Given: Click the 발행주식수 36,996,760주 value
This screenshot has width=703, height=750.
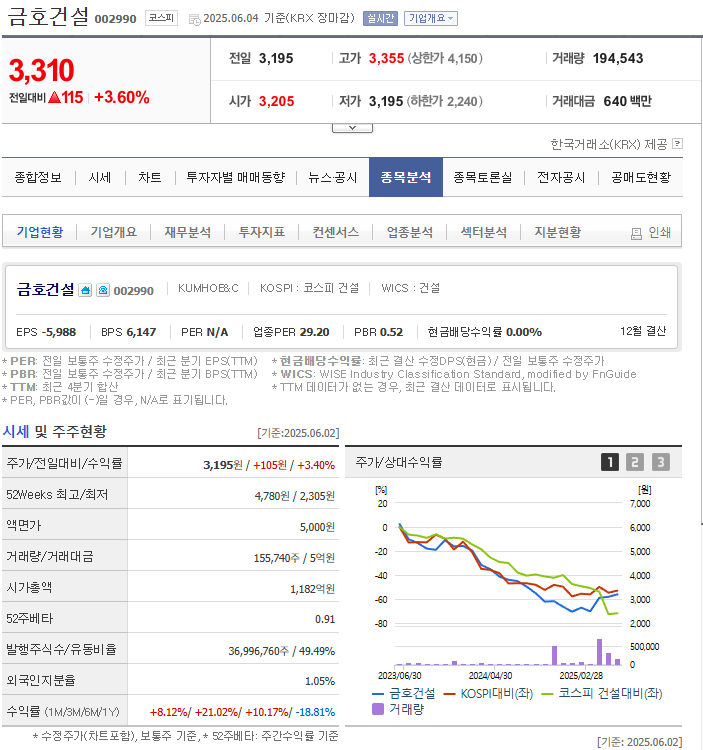Looking at the screenshot, I should click(259, 651).
